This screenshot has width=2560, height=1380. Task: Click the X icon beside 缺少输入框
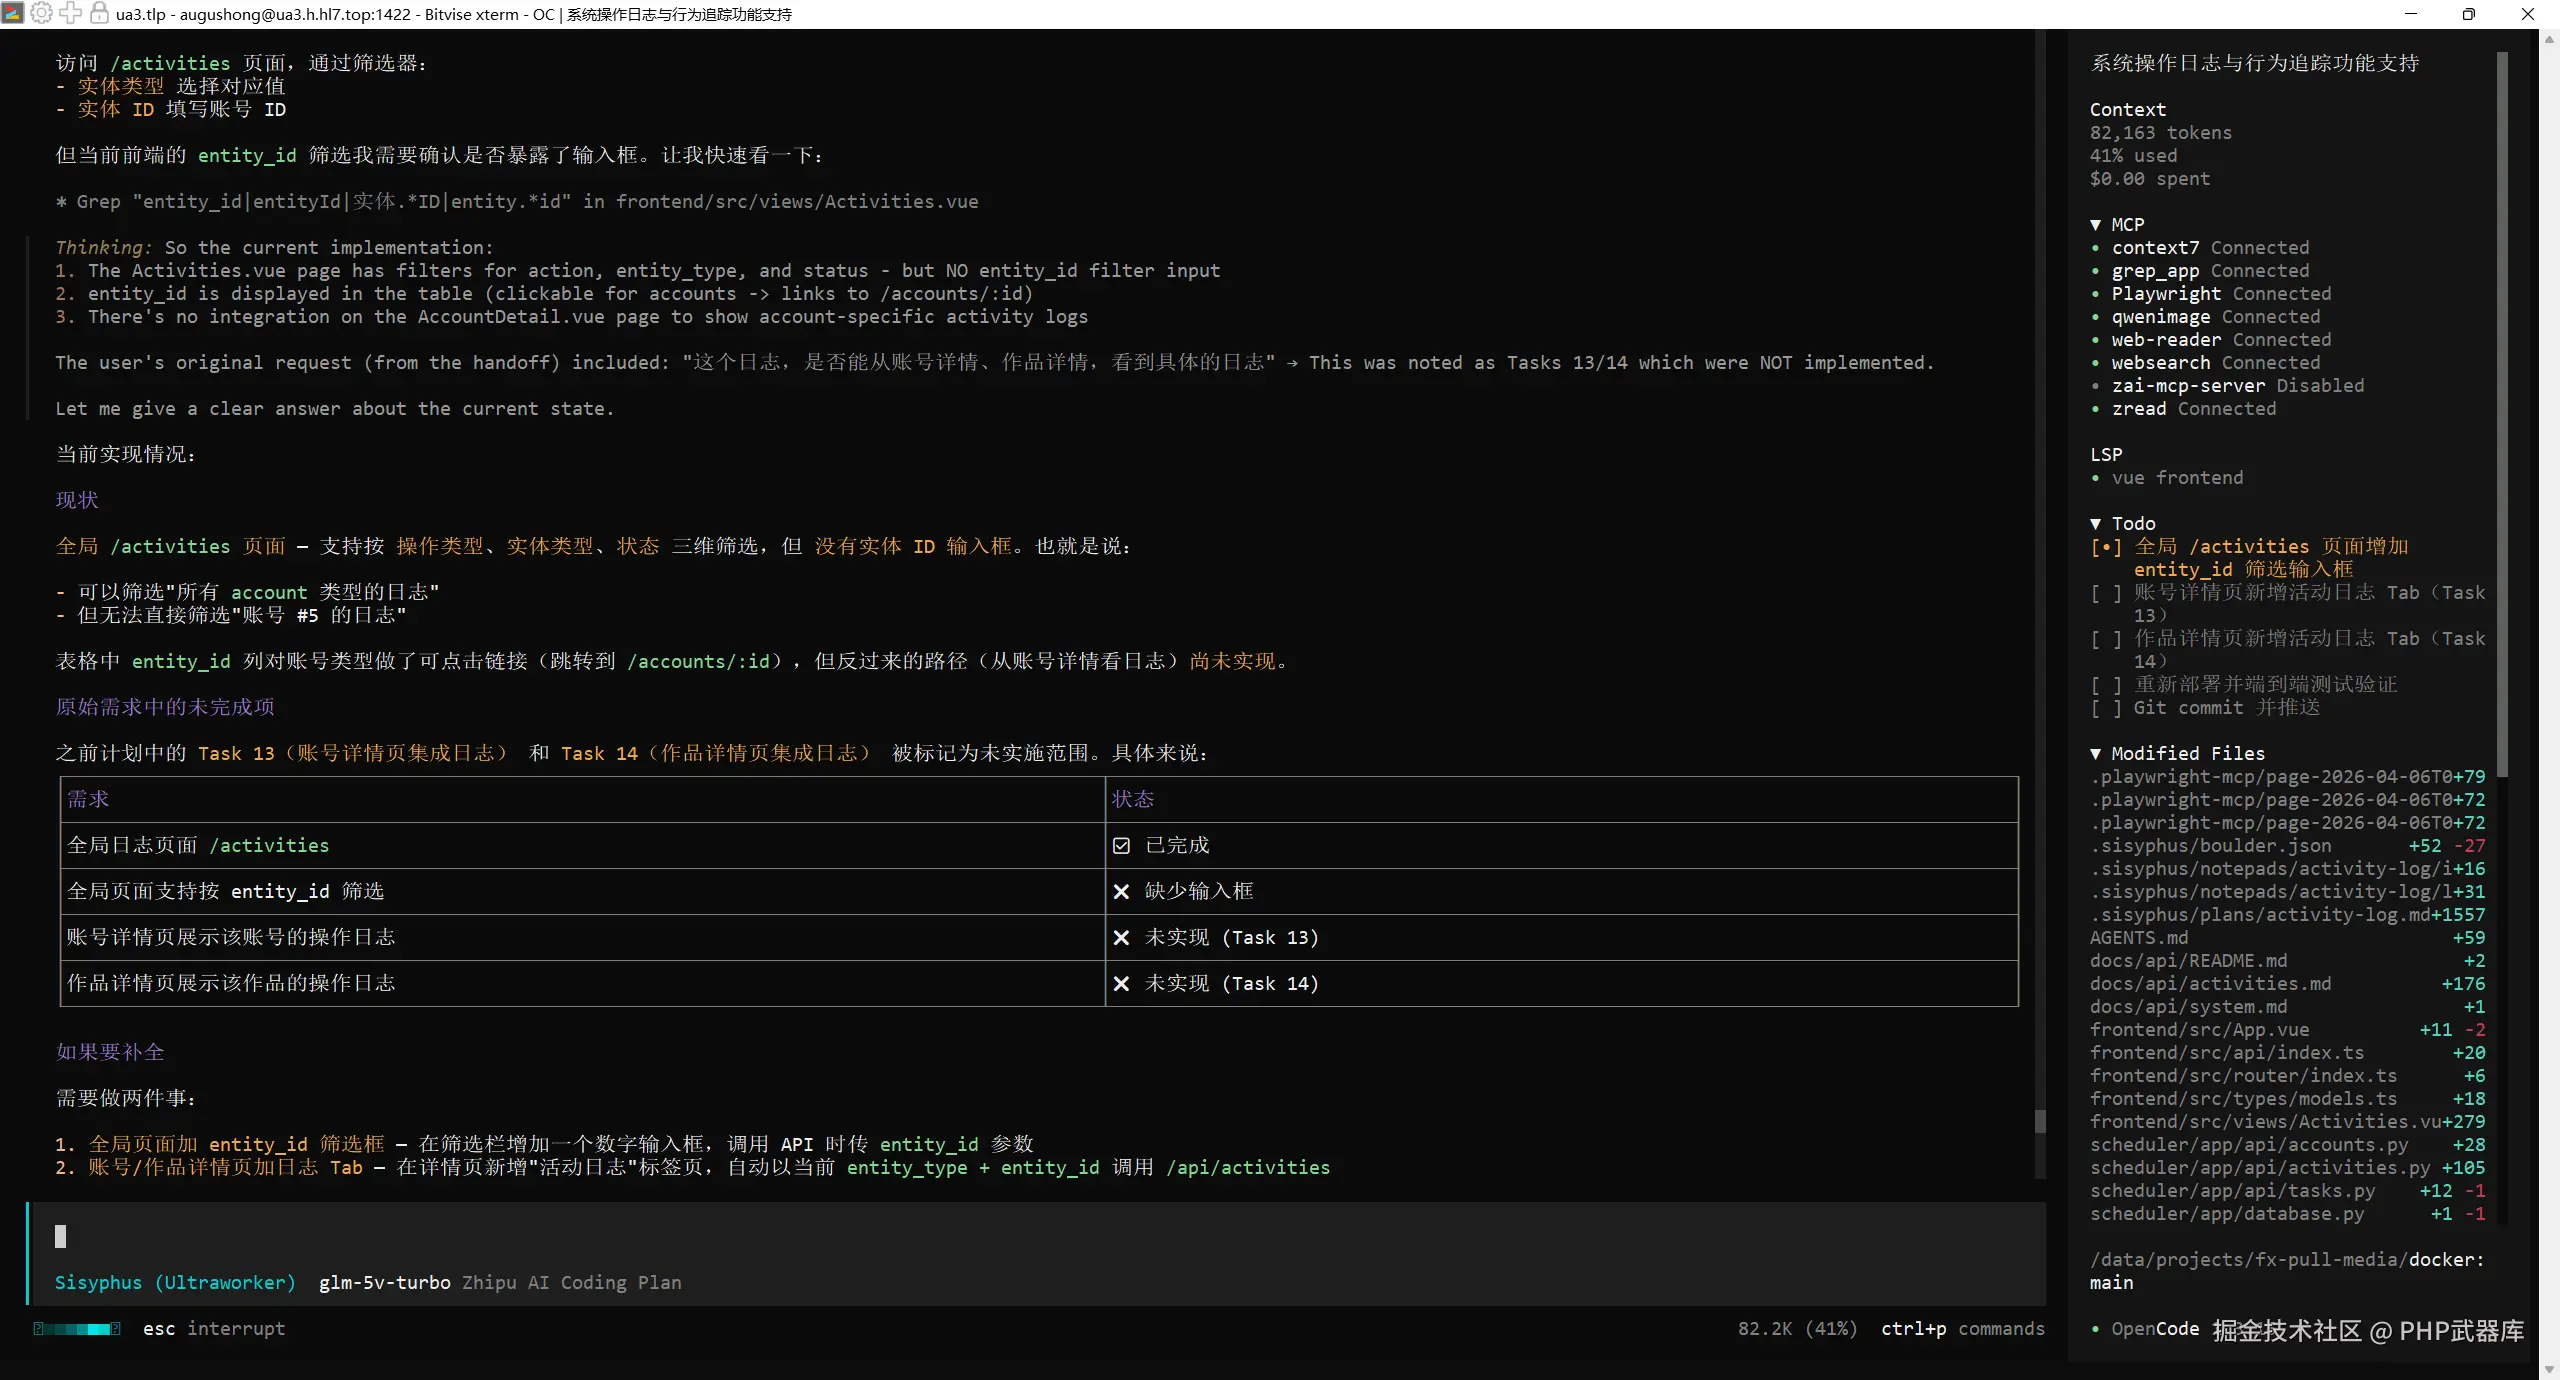click(1121, 892)
